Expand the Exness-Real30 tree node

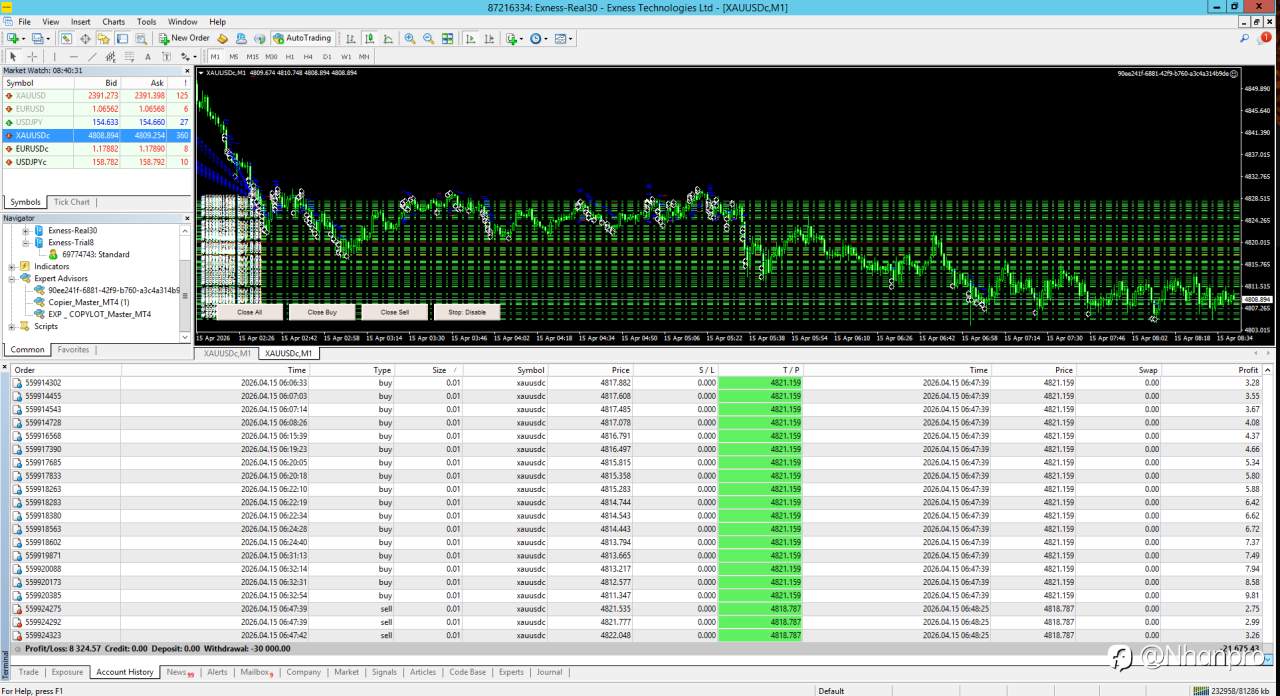point(25,230)
